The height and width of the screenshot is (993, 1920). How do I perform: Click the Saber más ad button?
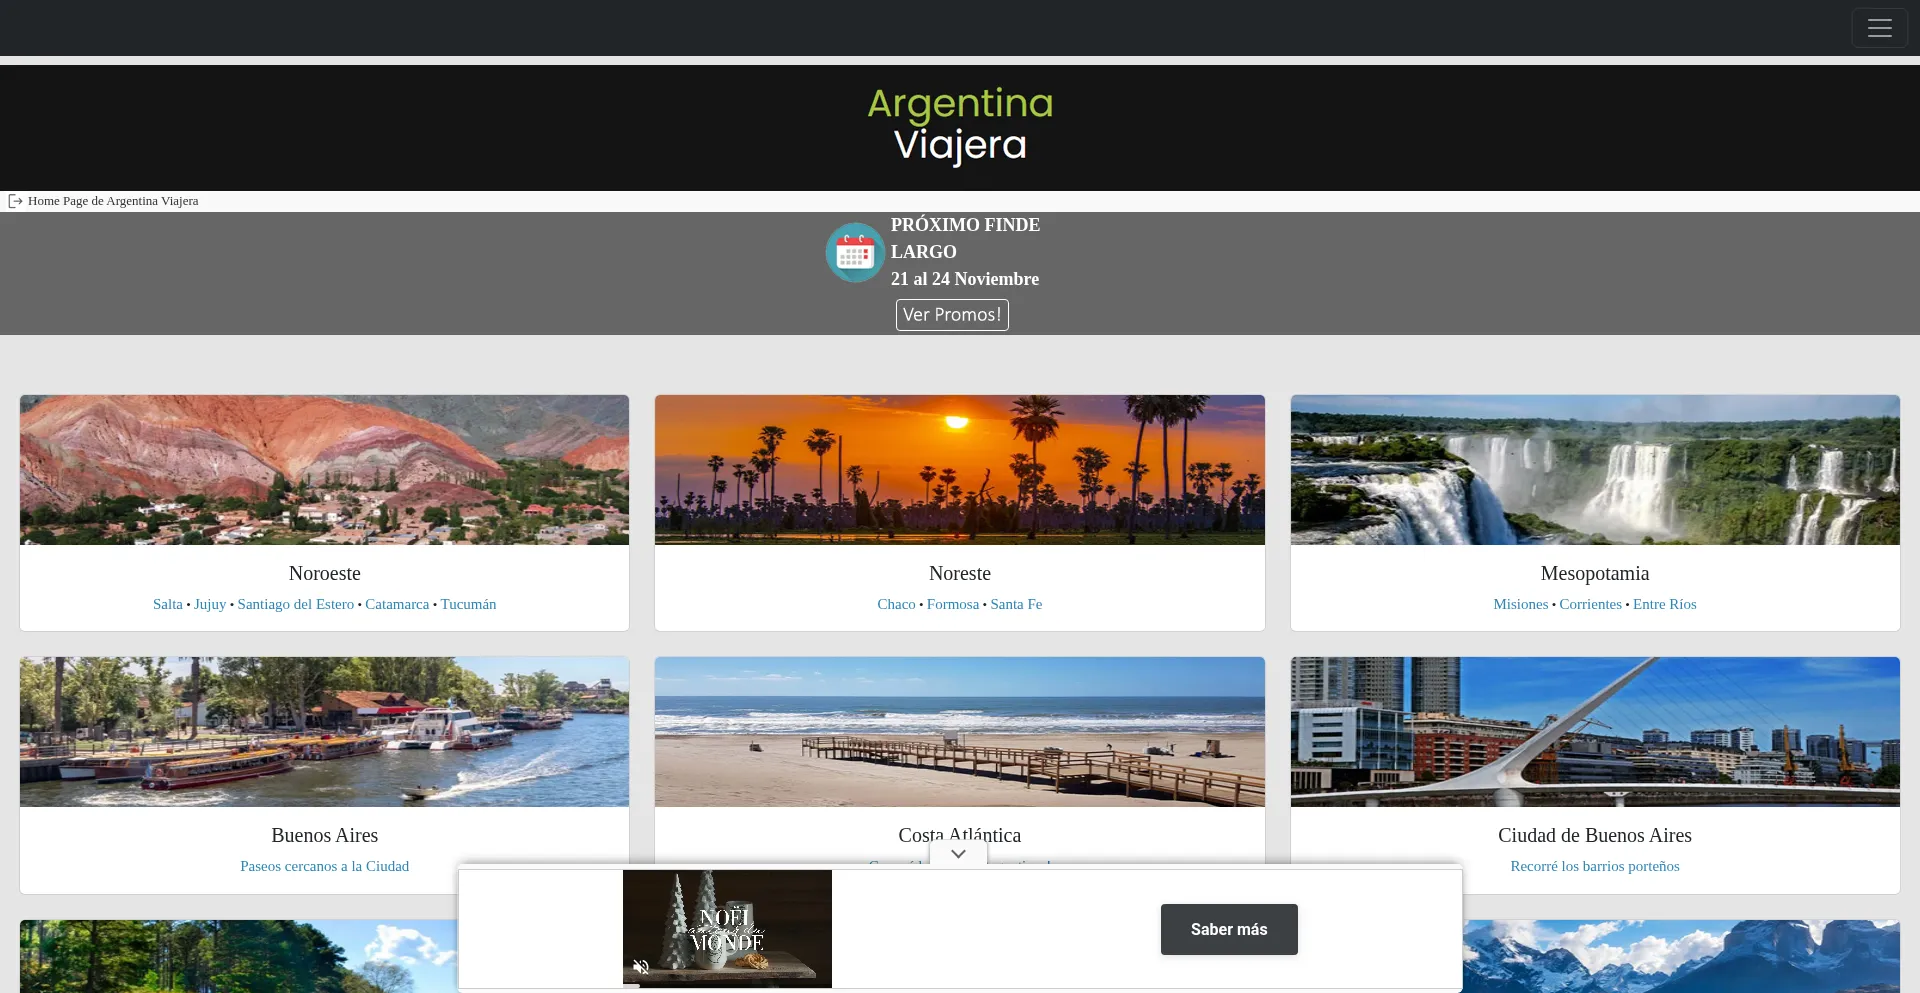tap(1229, 929)
